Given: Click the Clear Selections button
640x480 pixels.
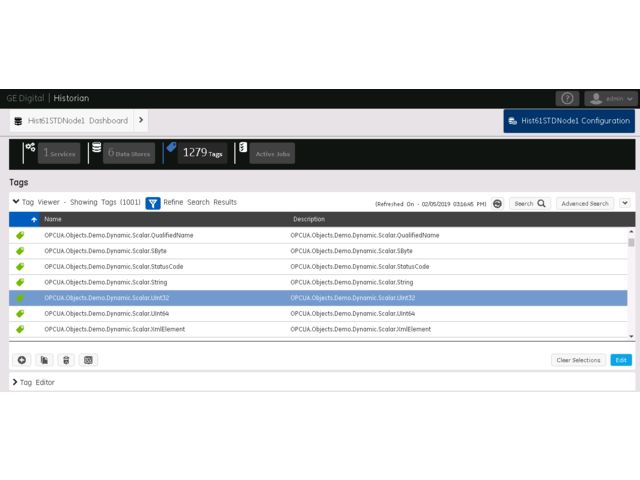Looking at the screenshot, I should [x=578, y=360].
